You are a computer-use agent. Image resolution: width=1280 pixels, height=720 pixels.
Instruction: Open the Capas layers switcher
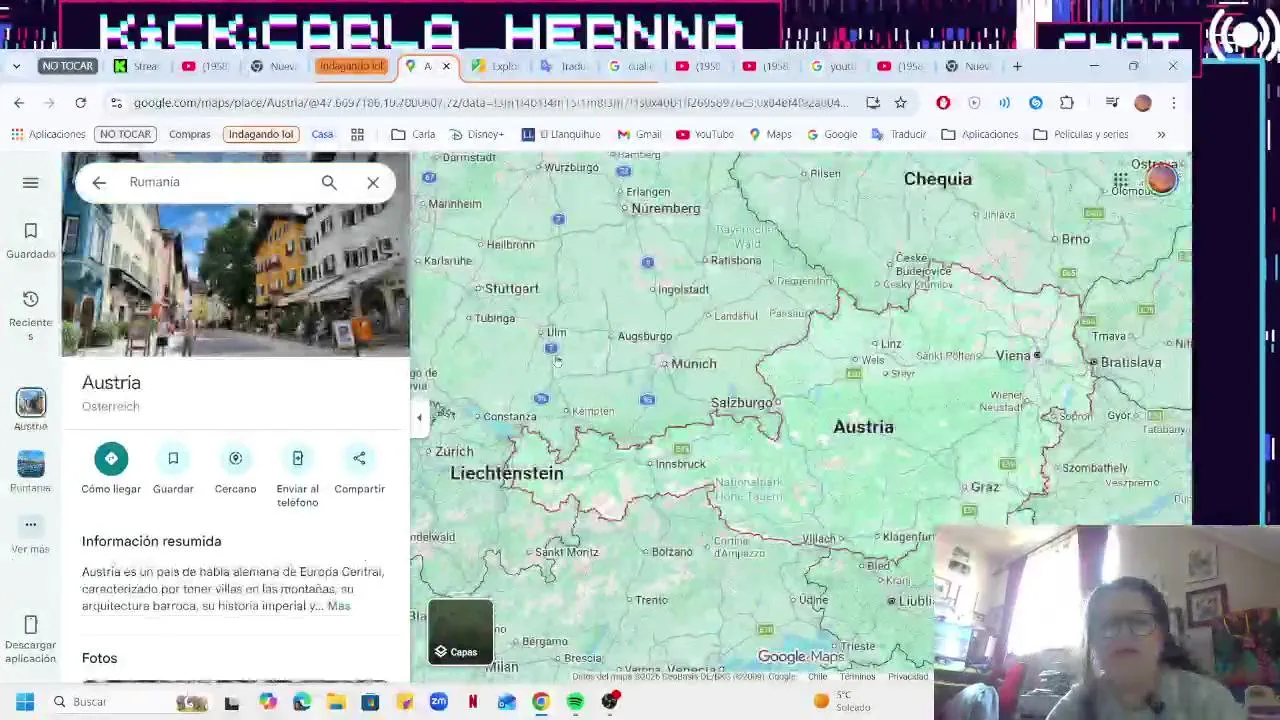(461, 632)
